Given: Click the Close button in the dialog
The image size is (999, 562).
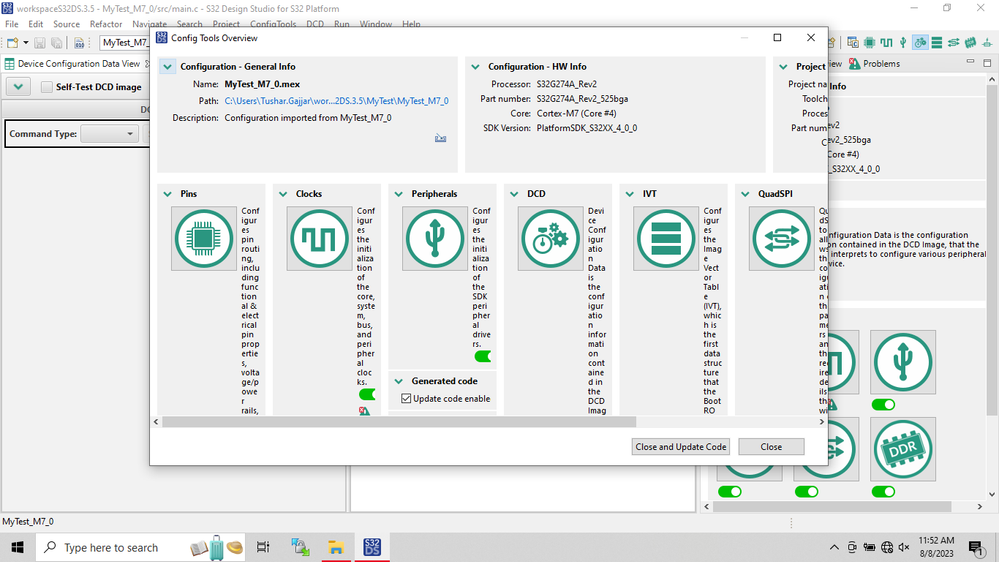Looking at the screenshot, I should 771,447.
